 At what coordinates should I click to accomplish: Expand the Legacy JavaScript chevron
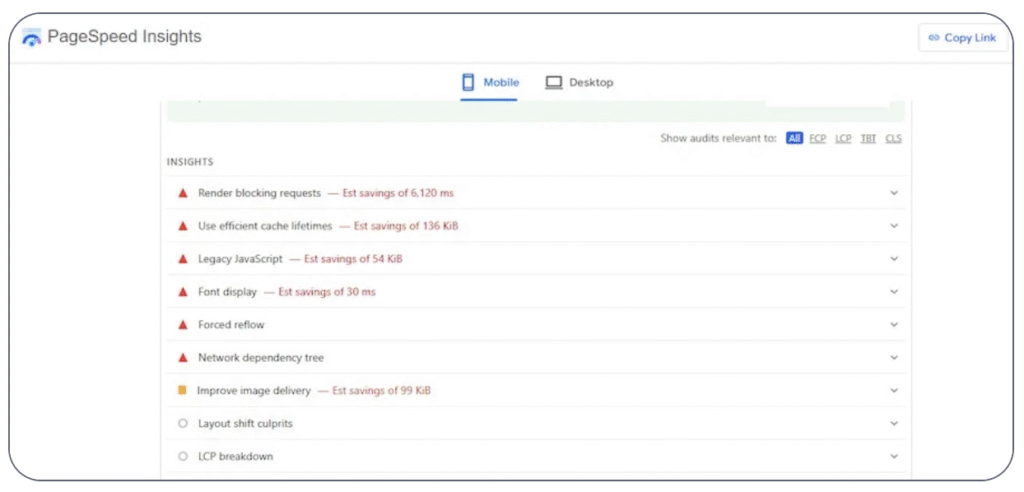pos(894,259)
